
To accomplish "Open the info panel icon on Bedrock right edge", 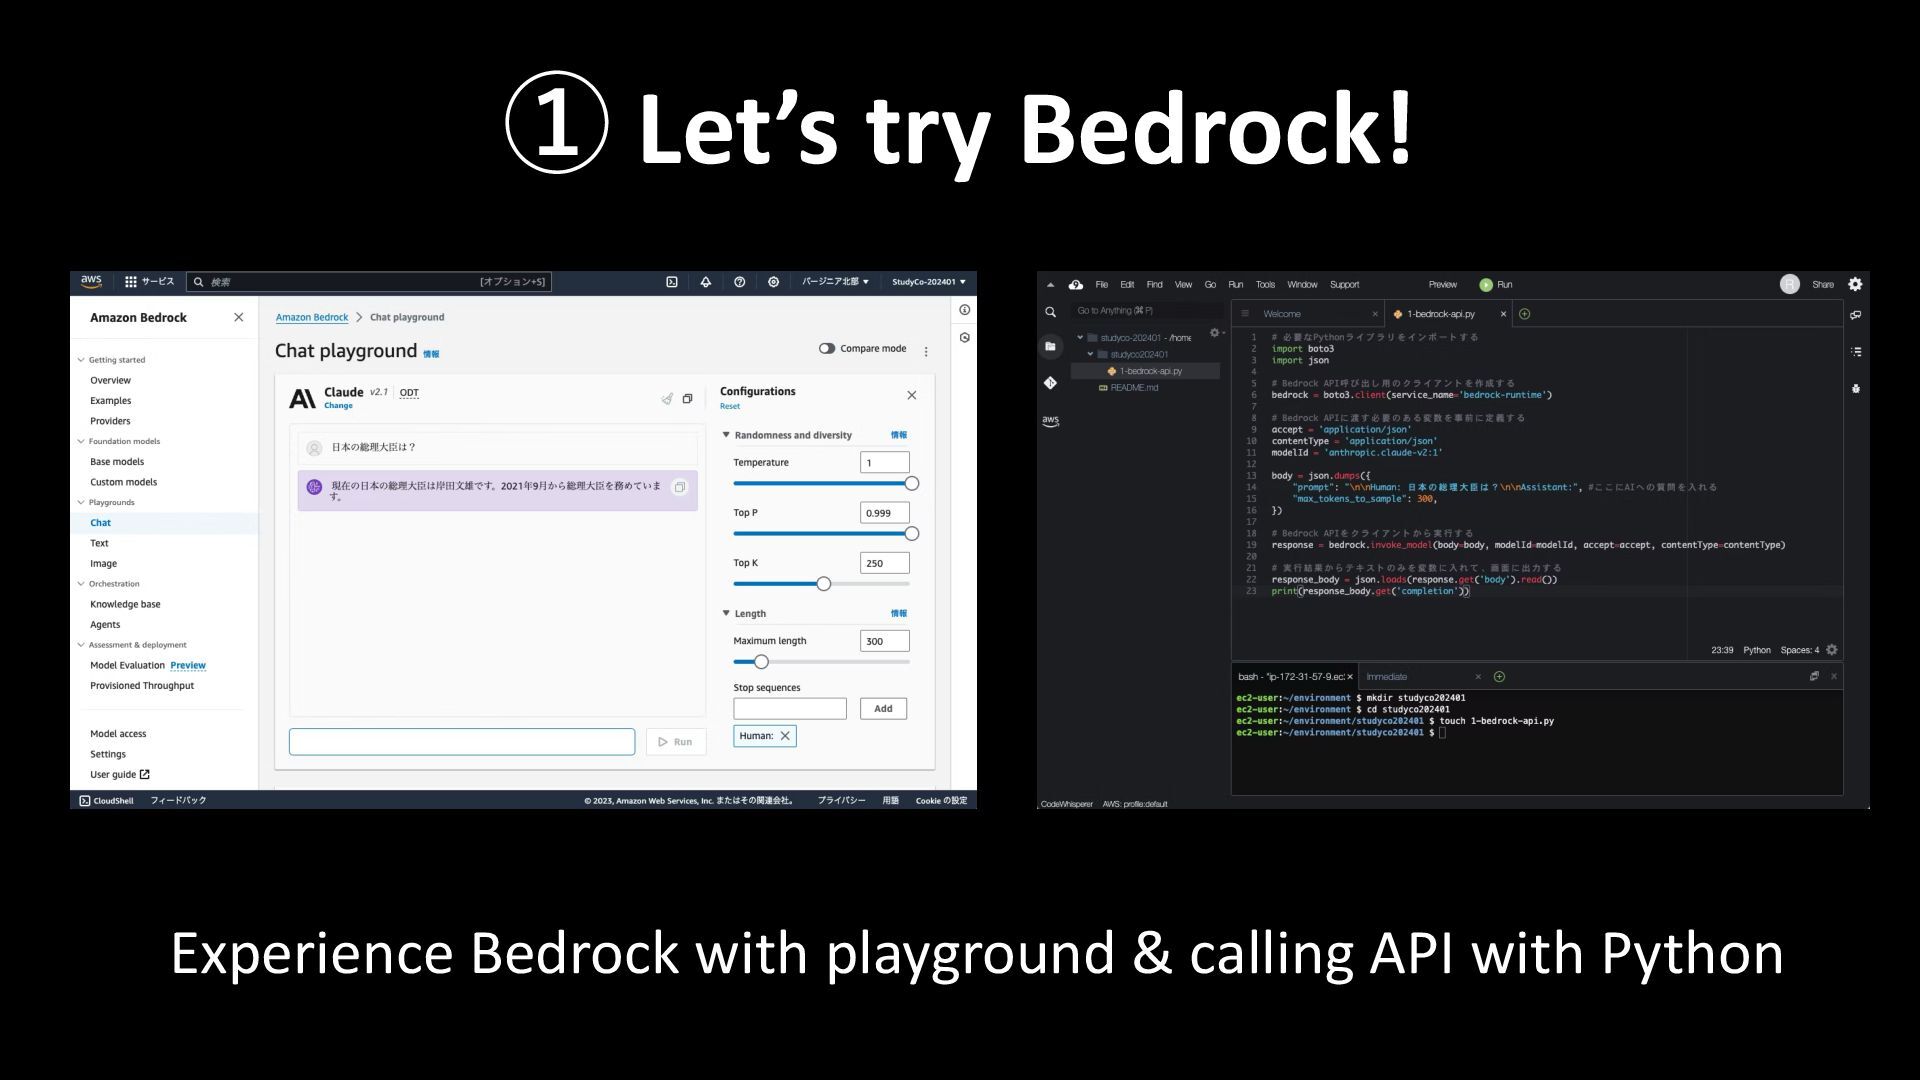I will [964, 310].
